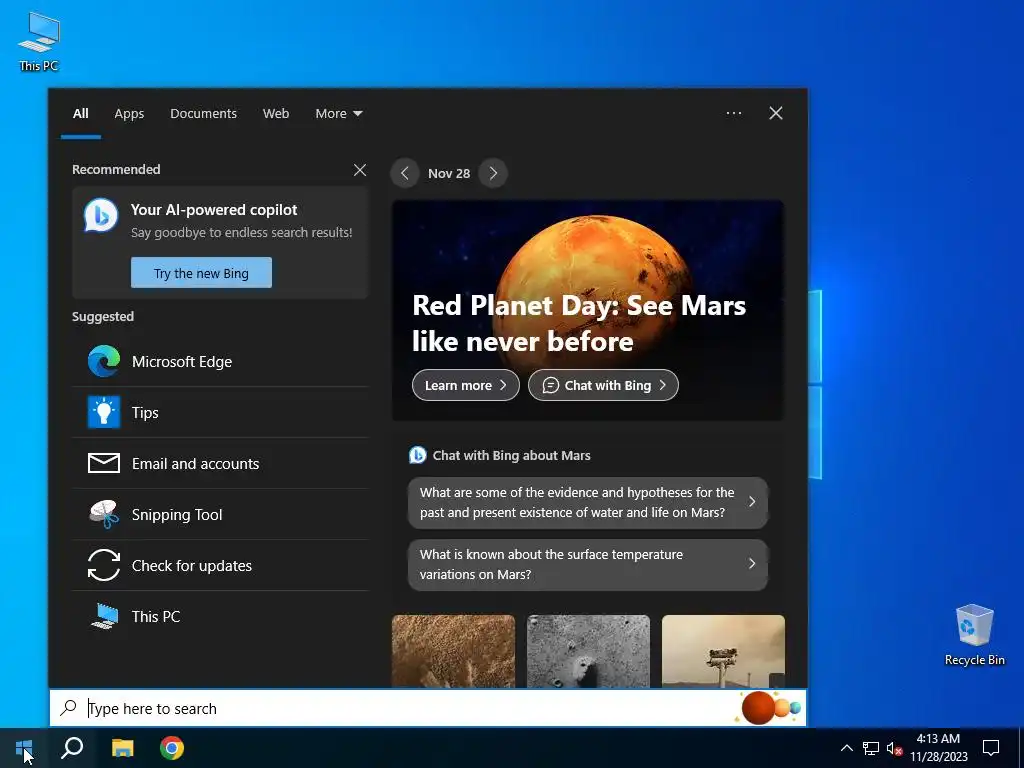The width and height of the screenshot is (1024, 768).
Task: Open the Mars rover thumbnail
Action: pos(723,651)
